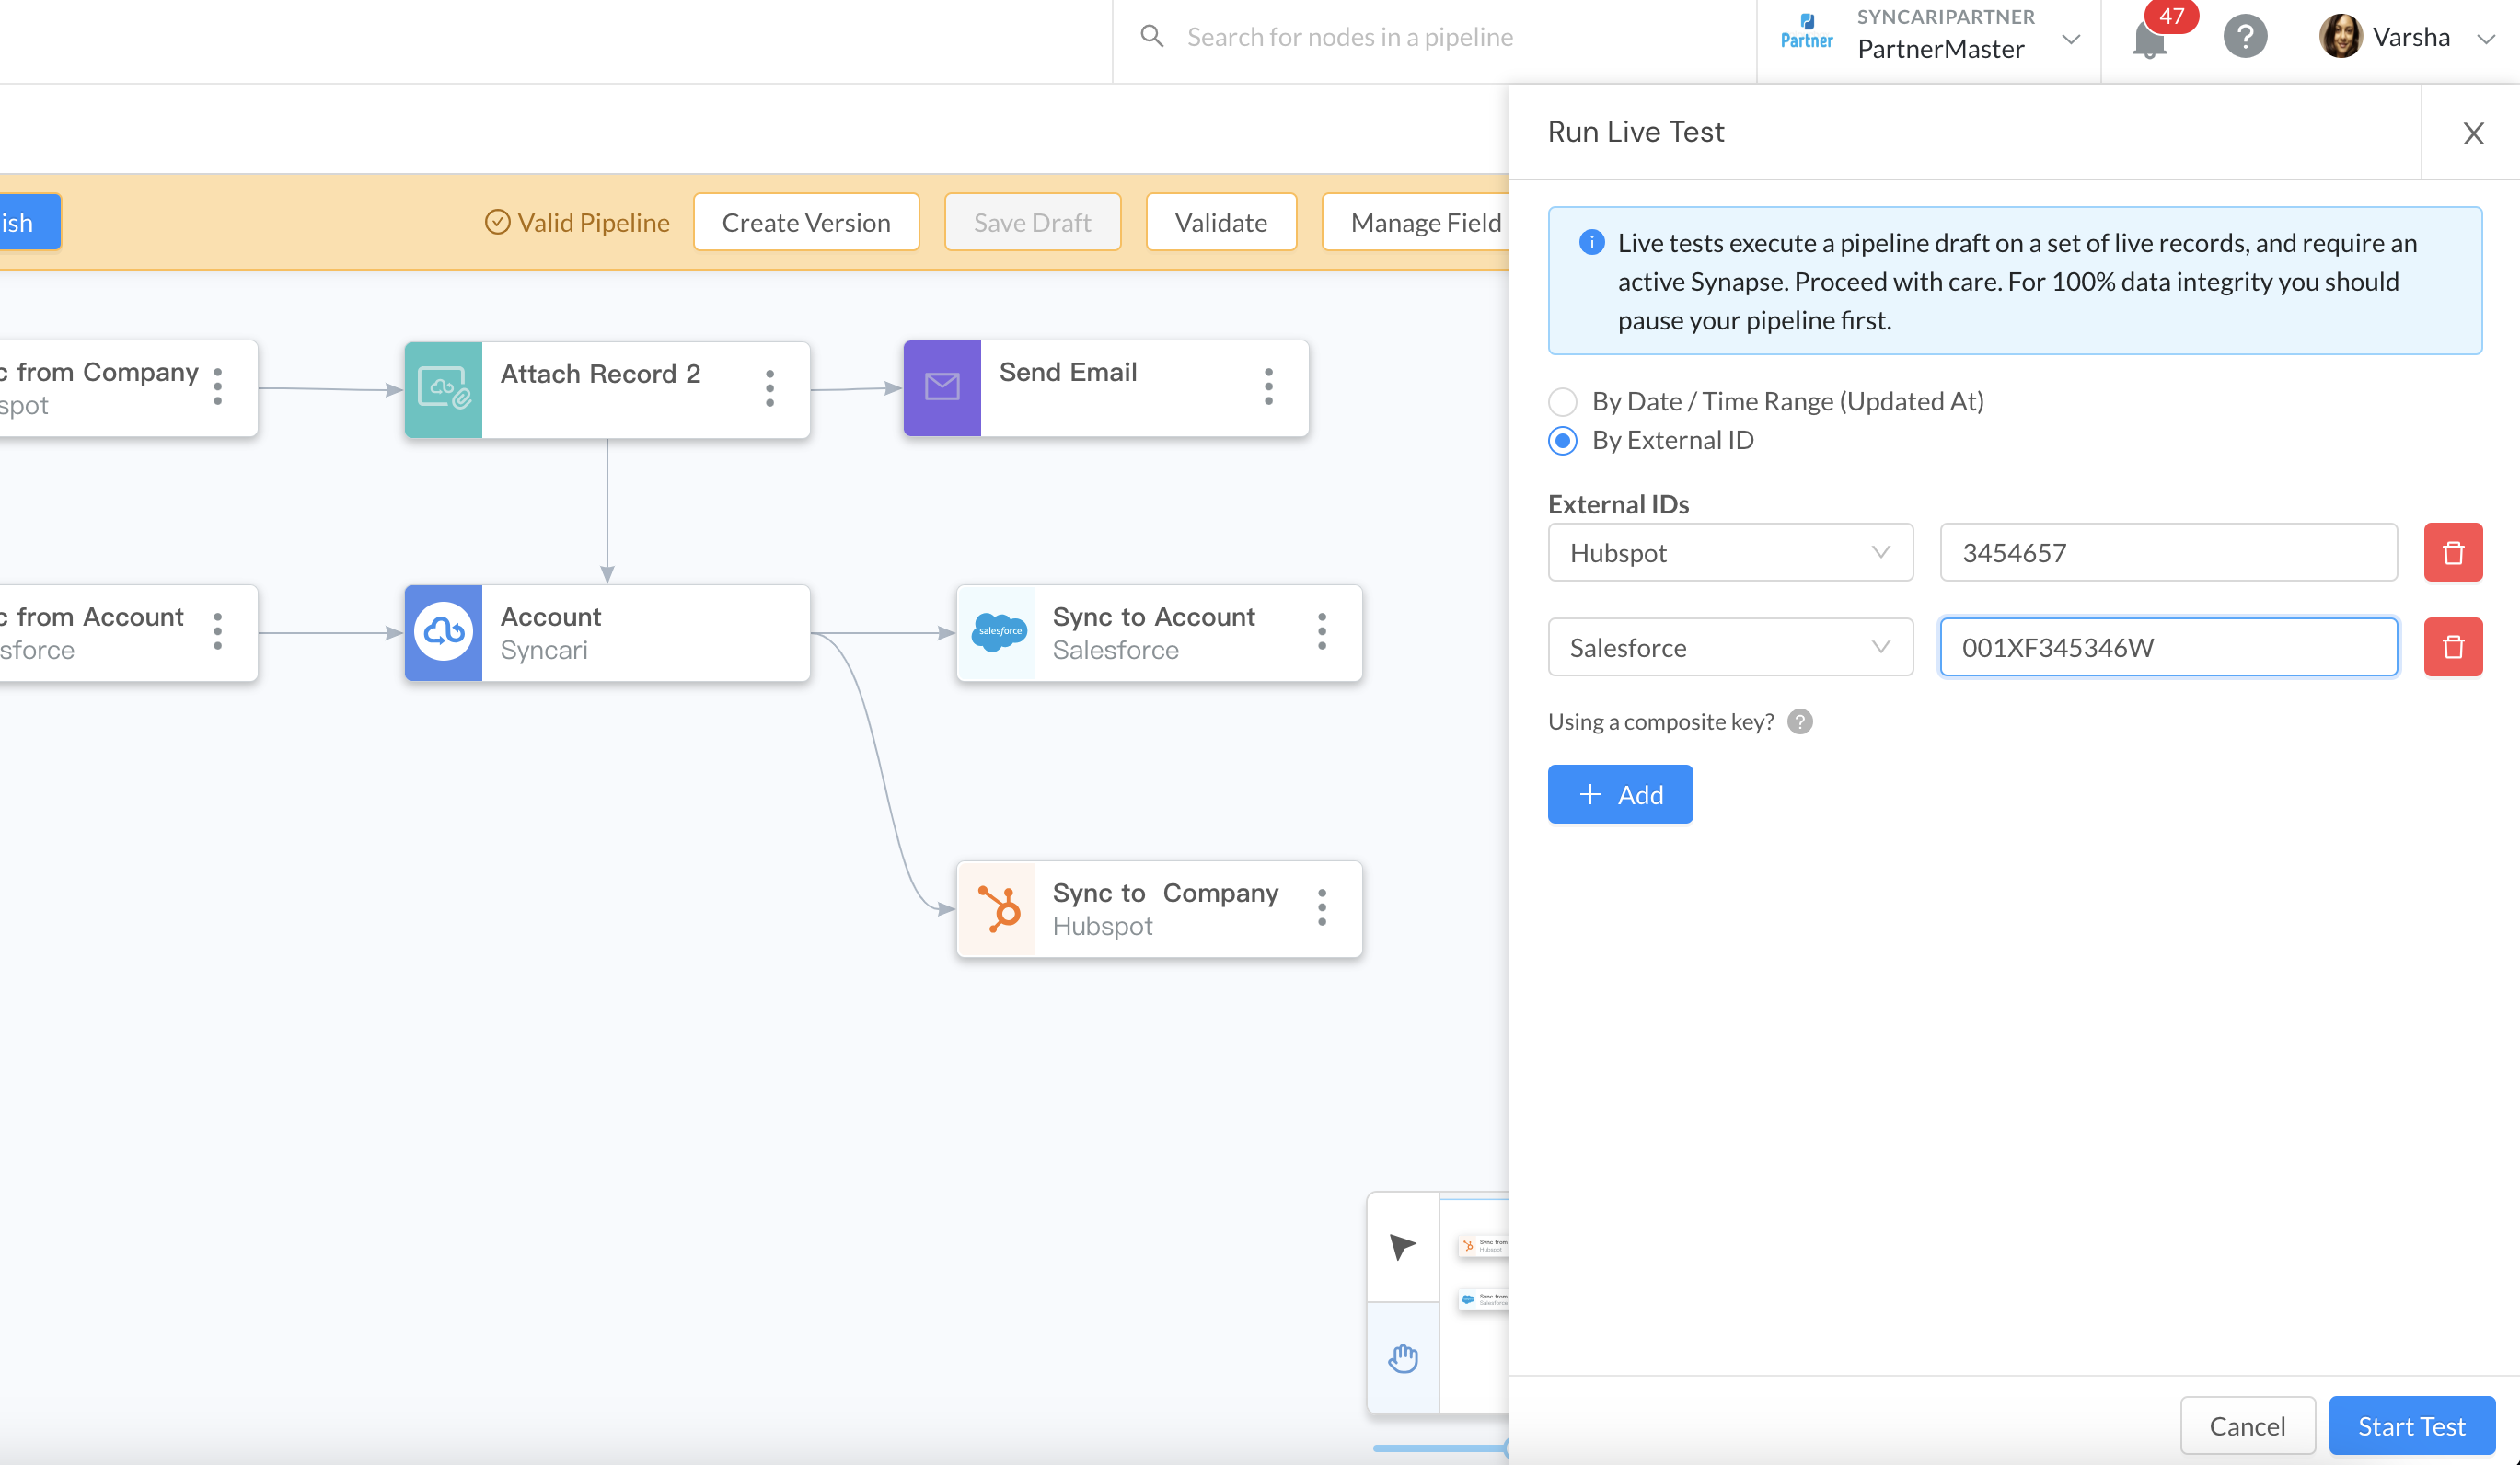Open the help question mark icon
The image size is (2520, 1465).
pos(2245,37)
